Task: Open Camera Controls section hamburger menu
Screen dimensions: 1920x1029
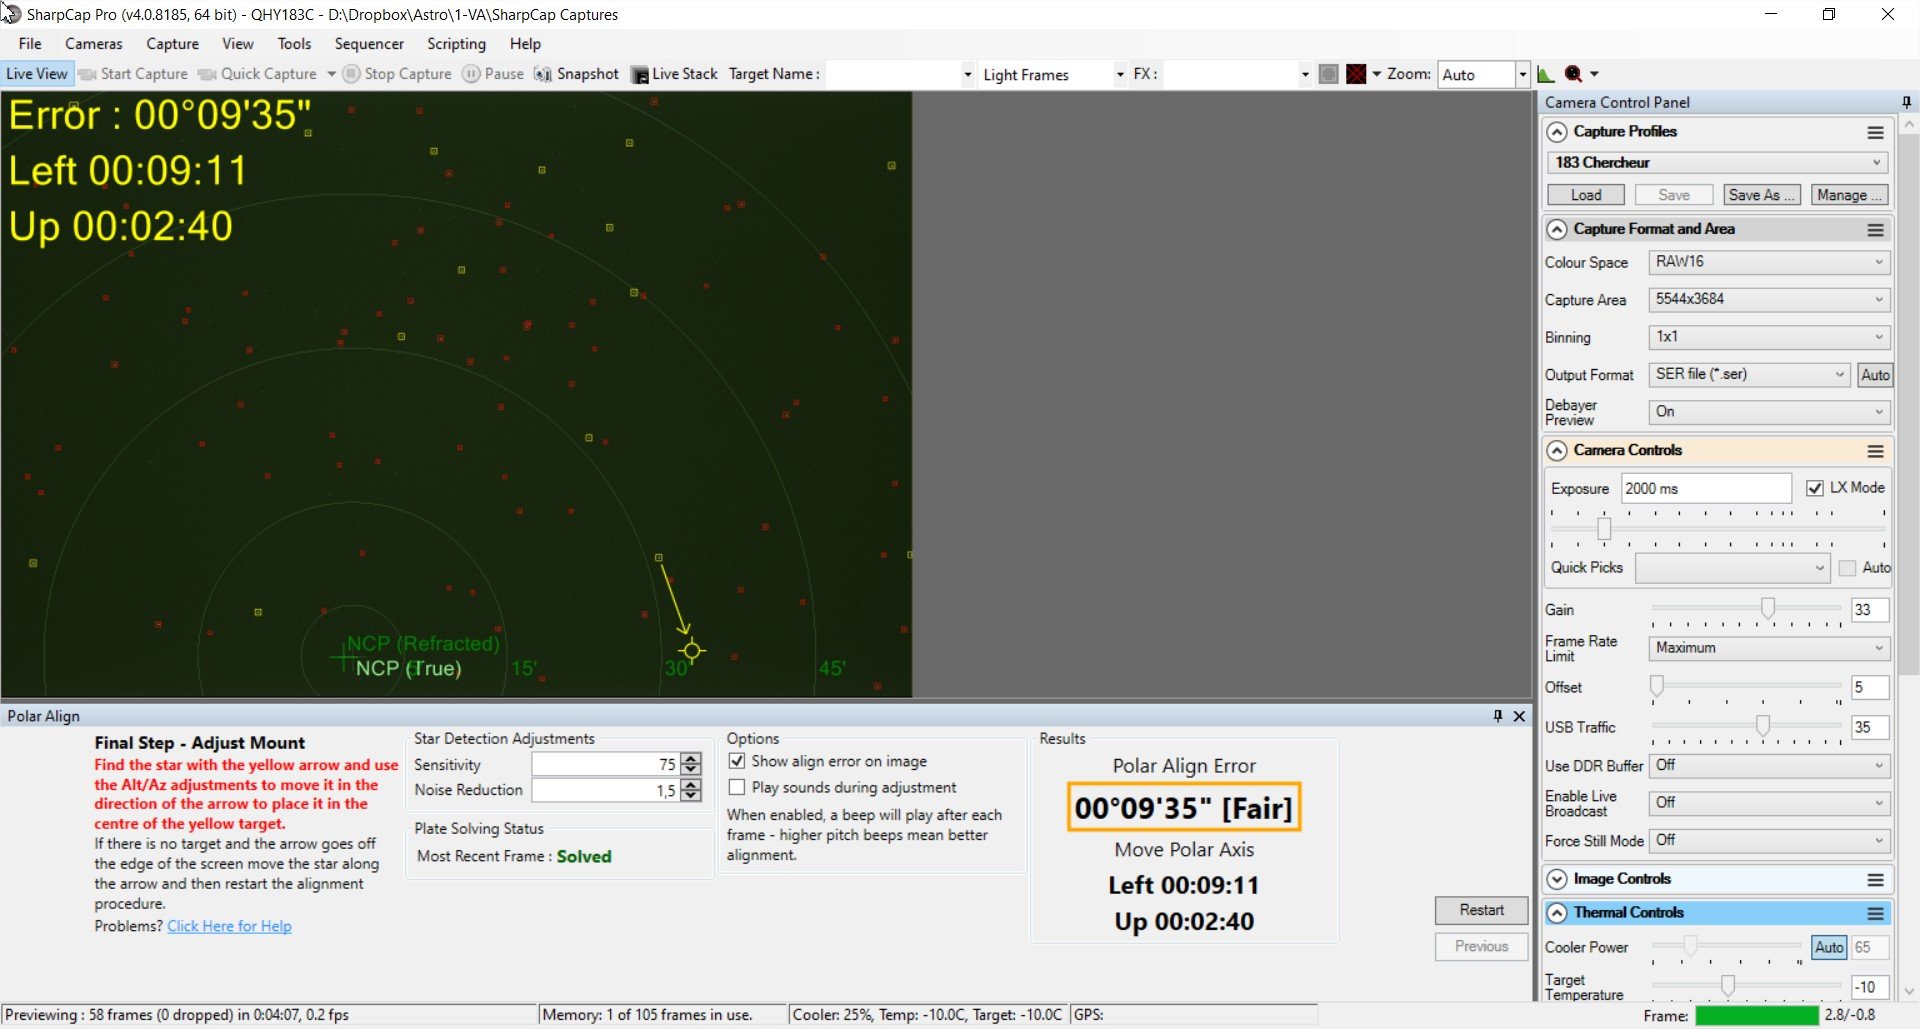Action: click(x=1875, y=451)
